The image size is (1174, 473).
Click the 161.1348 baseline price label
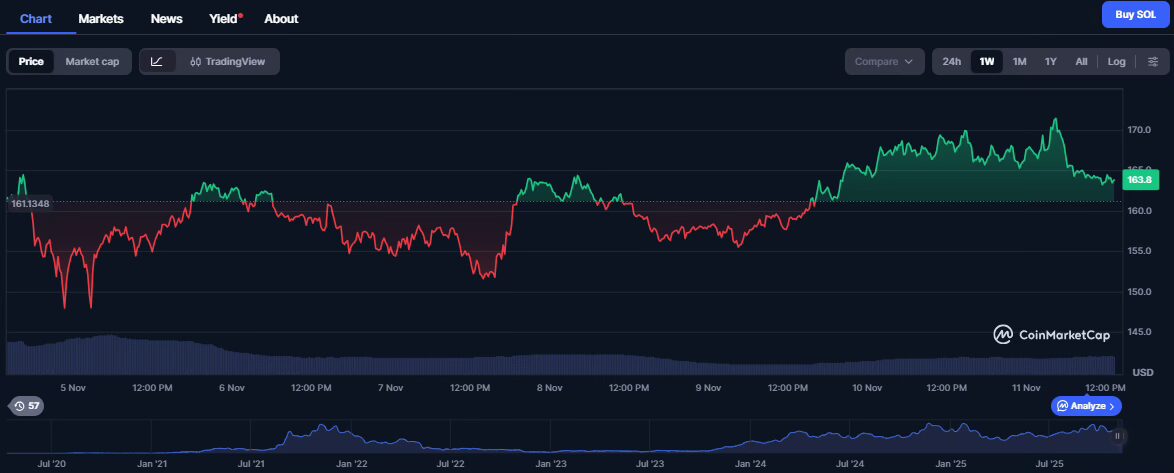click(30, 204)
